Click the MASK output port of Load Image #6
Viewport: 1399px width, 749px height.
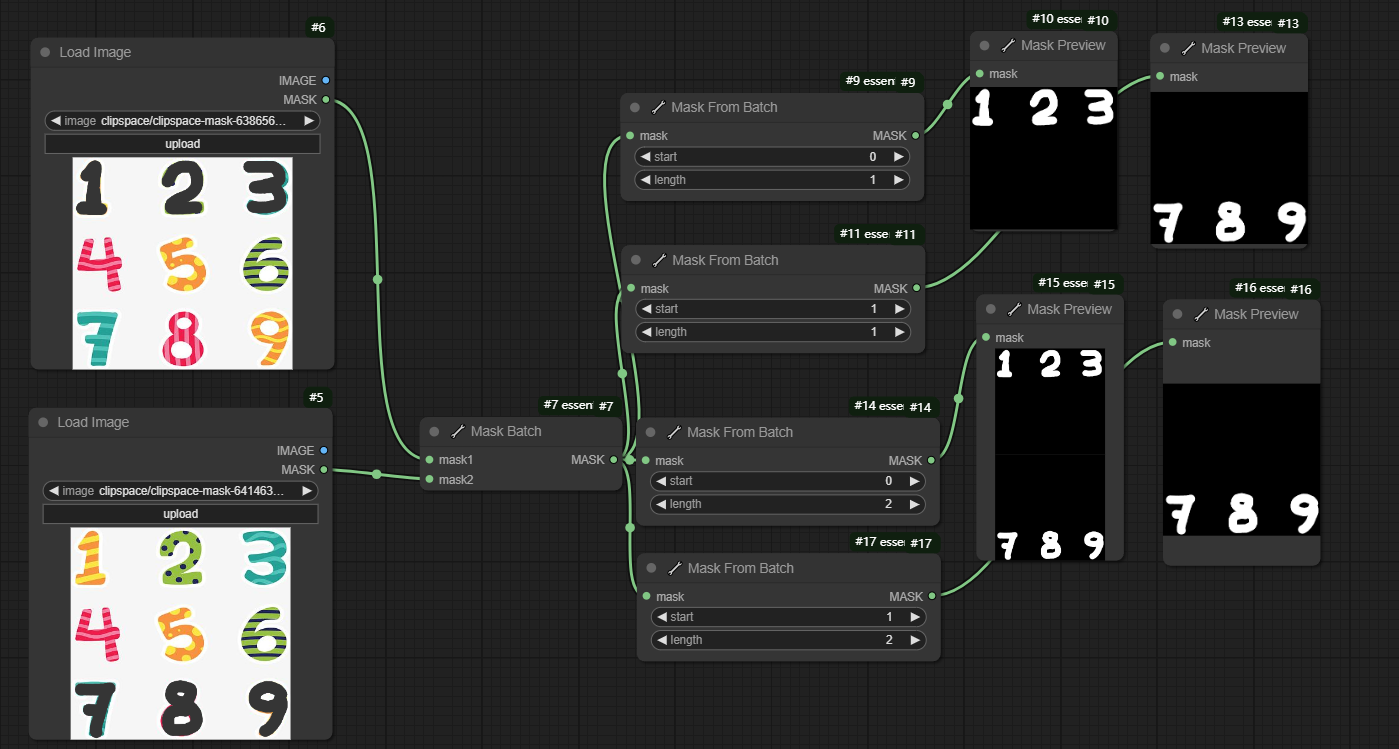(x=326, y=100)
